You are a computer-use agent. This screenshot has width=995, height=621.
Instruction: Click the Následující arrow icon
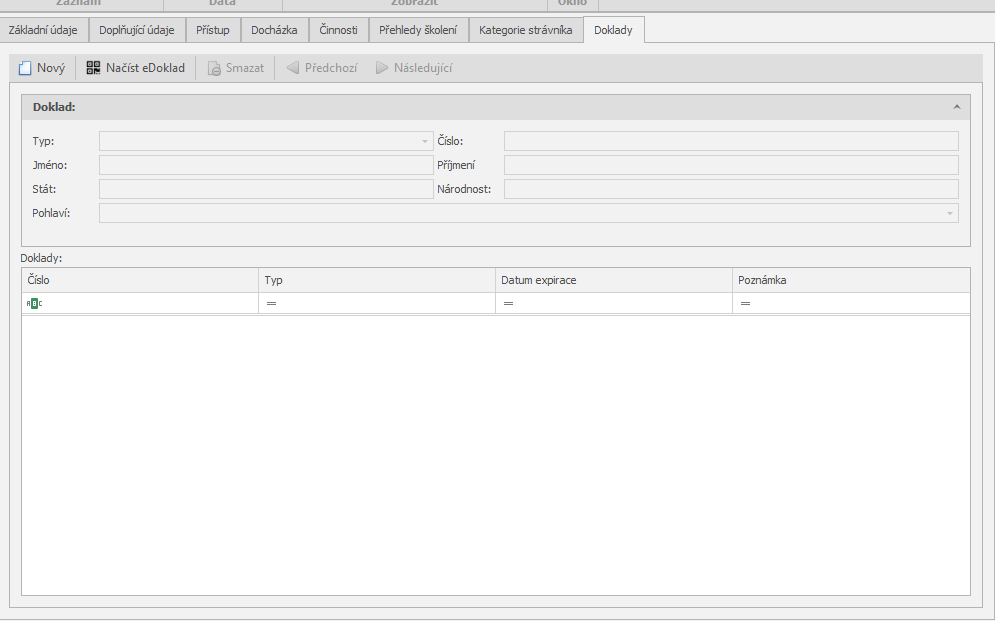pyautogui.click(x=382, y=69)
